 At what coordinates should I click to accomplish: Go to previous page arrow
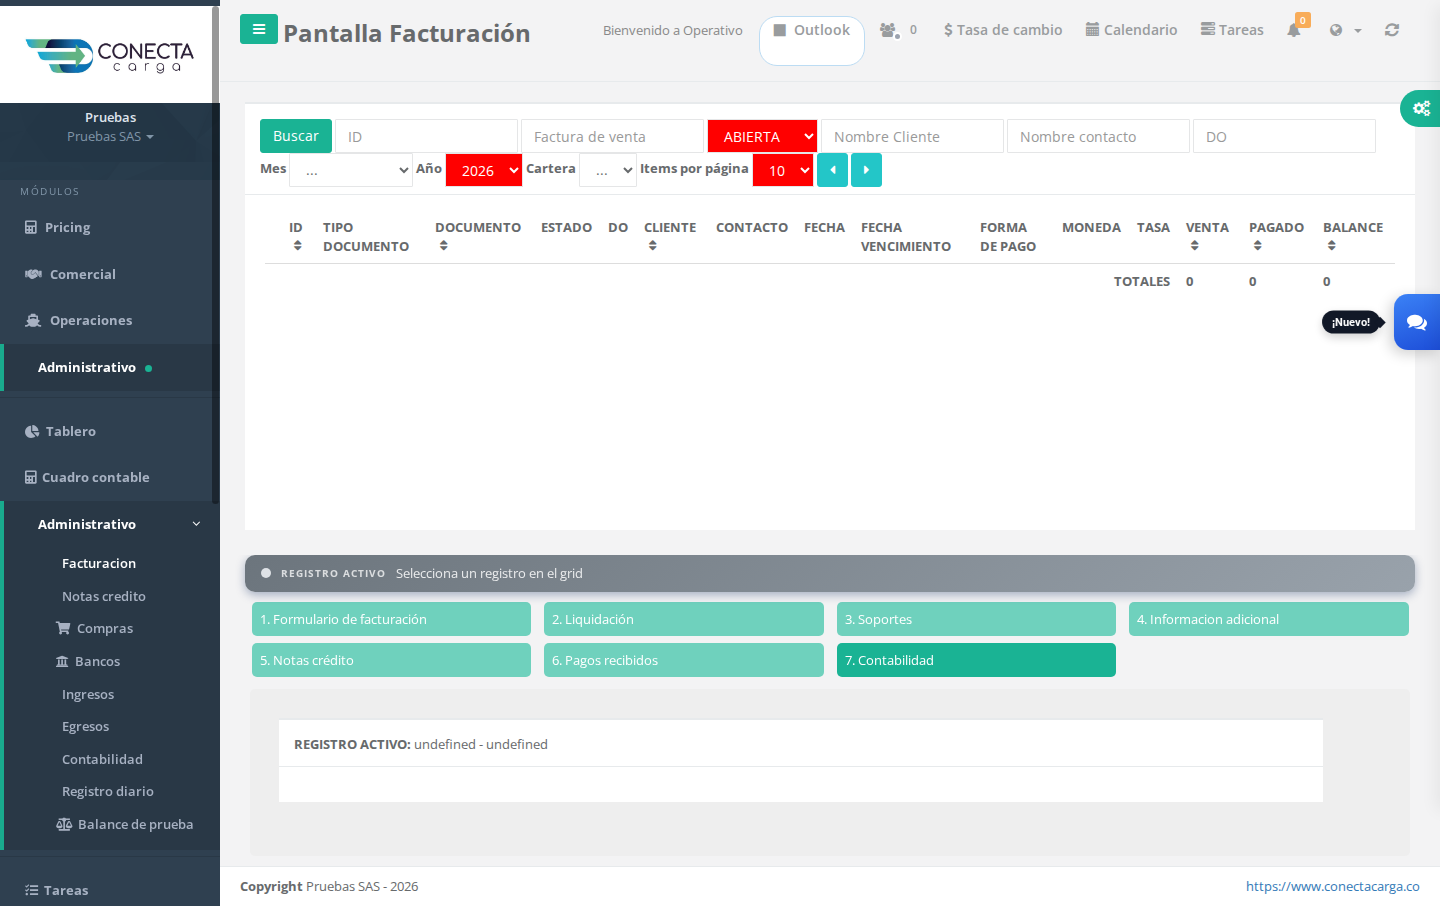(832, 170)
